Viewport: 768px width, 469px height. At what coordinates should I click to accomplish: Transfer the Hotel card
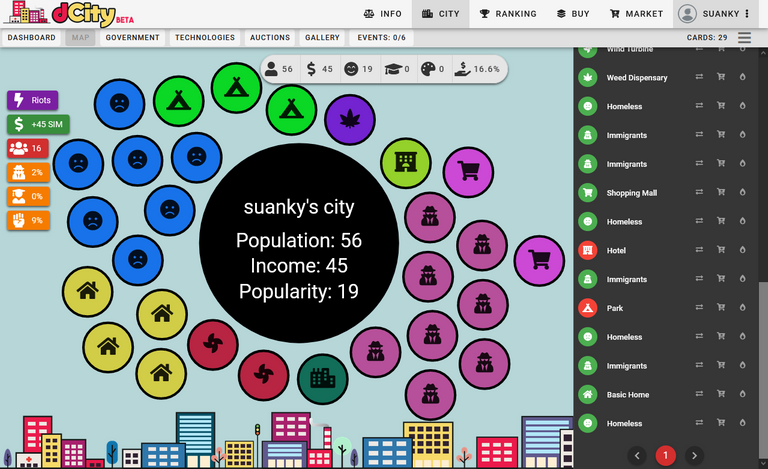click(x=699, y=250)
